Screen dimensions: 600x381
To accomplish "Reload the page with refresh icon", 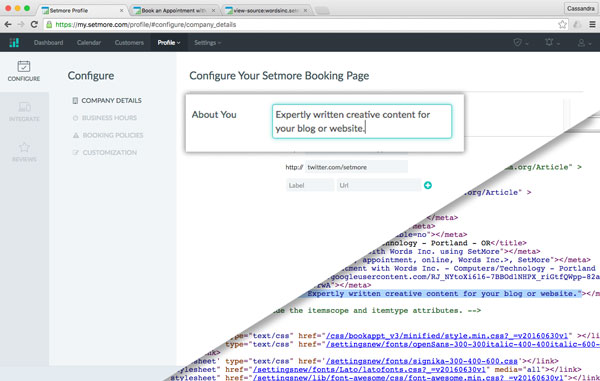I will click(x=34, y=24).
